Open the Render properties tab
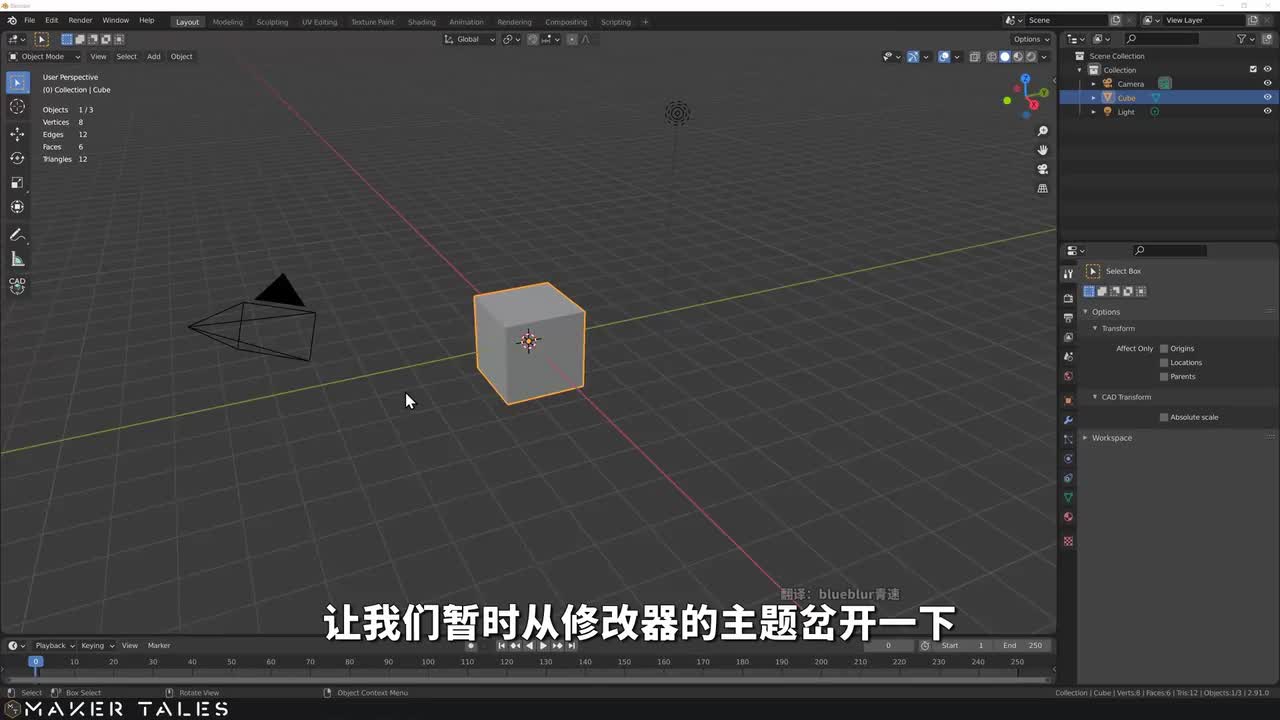The image size is (1280, 720). coord(1068,298)
